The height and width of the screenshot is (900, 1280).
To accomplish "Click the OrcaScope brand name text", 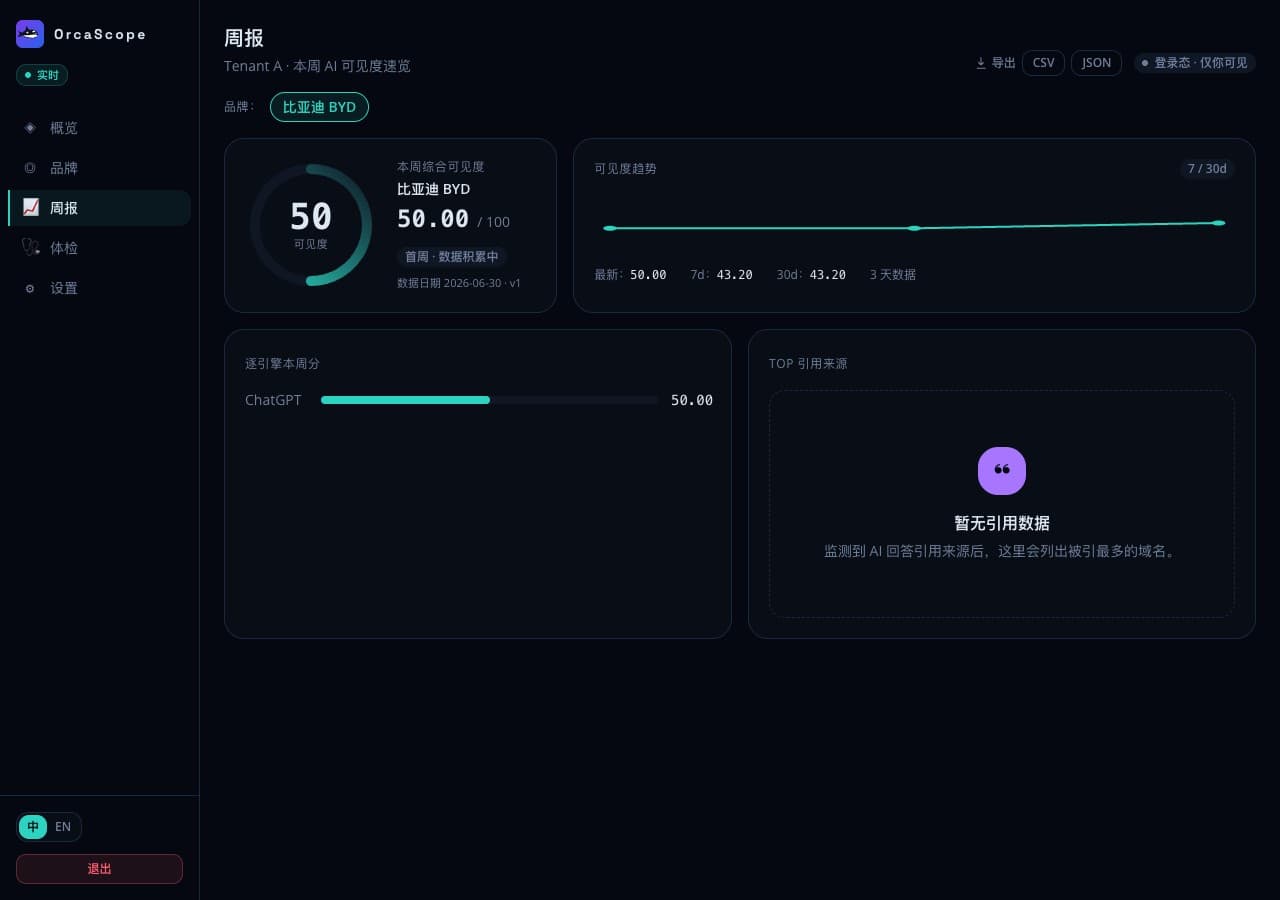I will (x=100, y=34).
